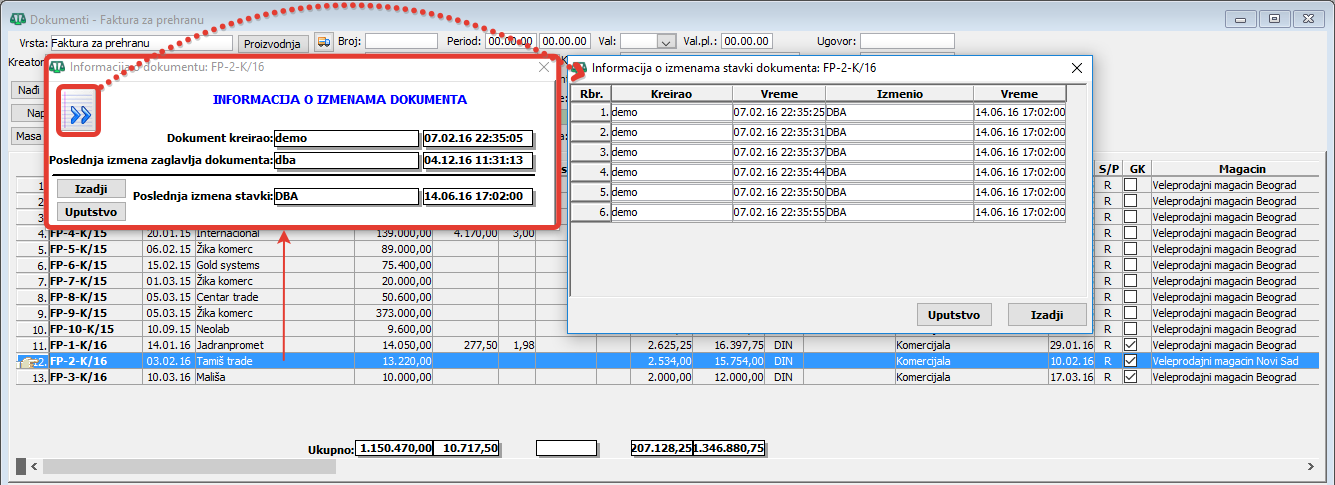Click the Proizvodnja button
Image resolution: width=1335 pixels, height=485 pixels.
[274, 43]
